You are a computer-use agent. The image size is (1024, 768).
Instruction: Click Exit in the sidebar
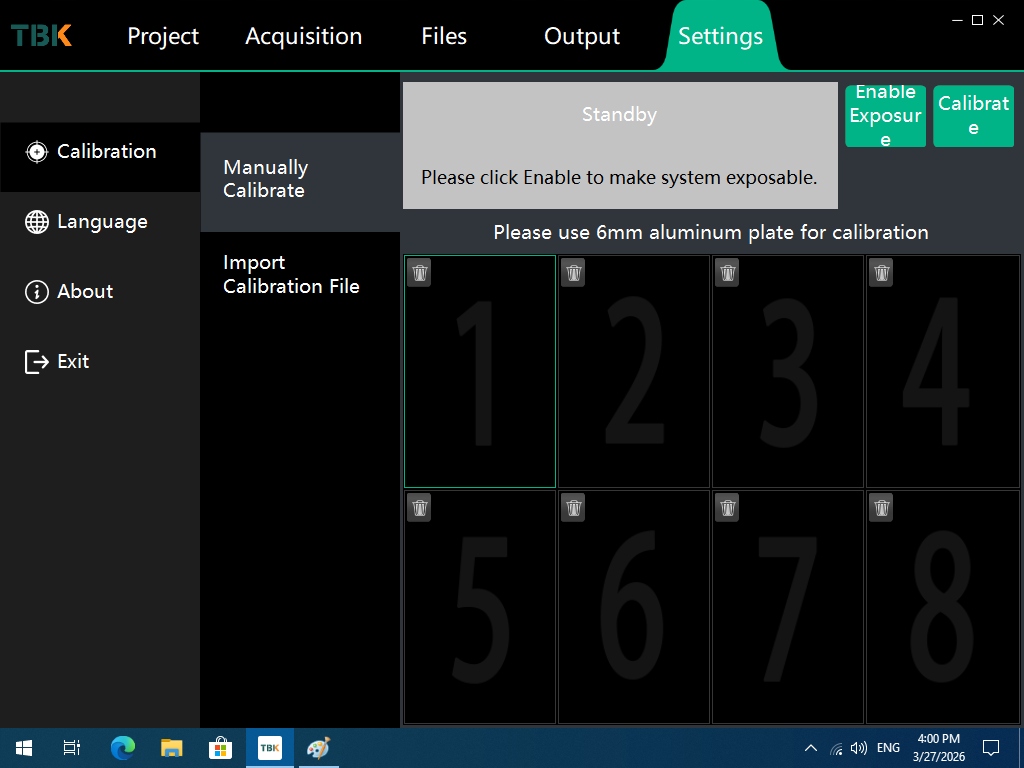coord(72,362)
